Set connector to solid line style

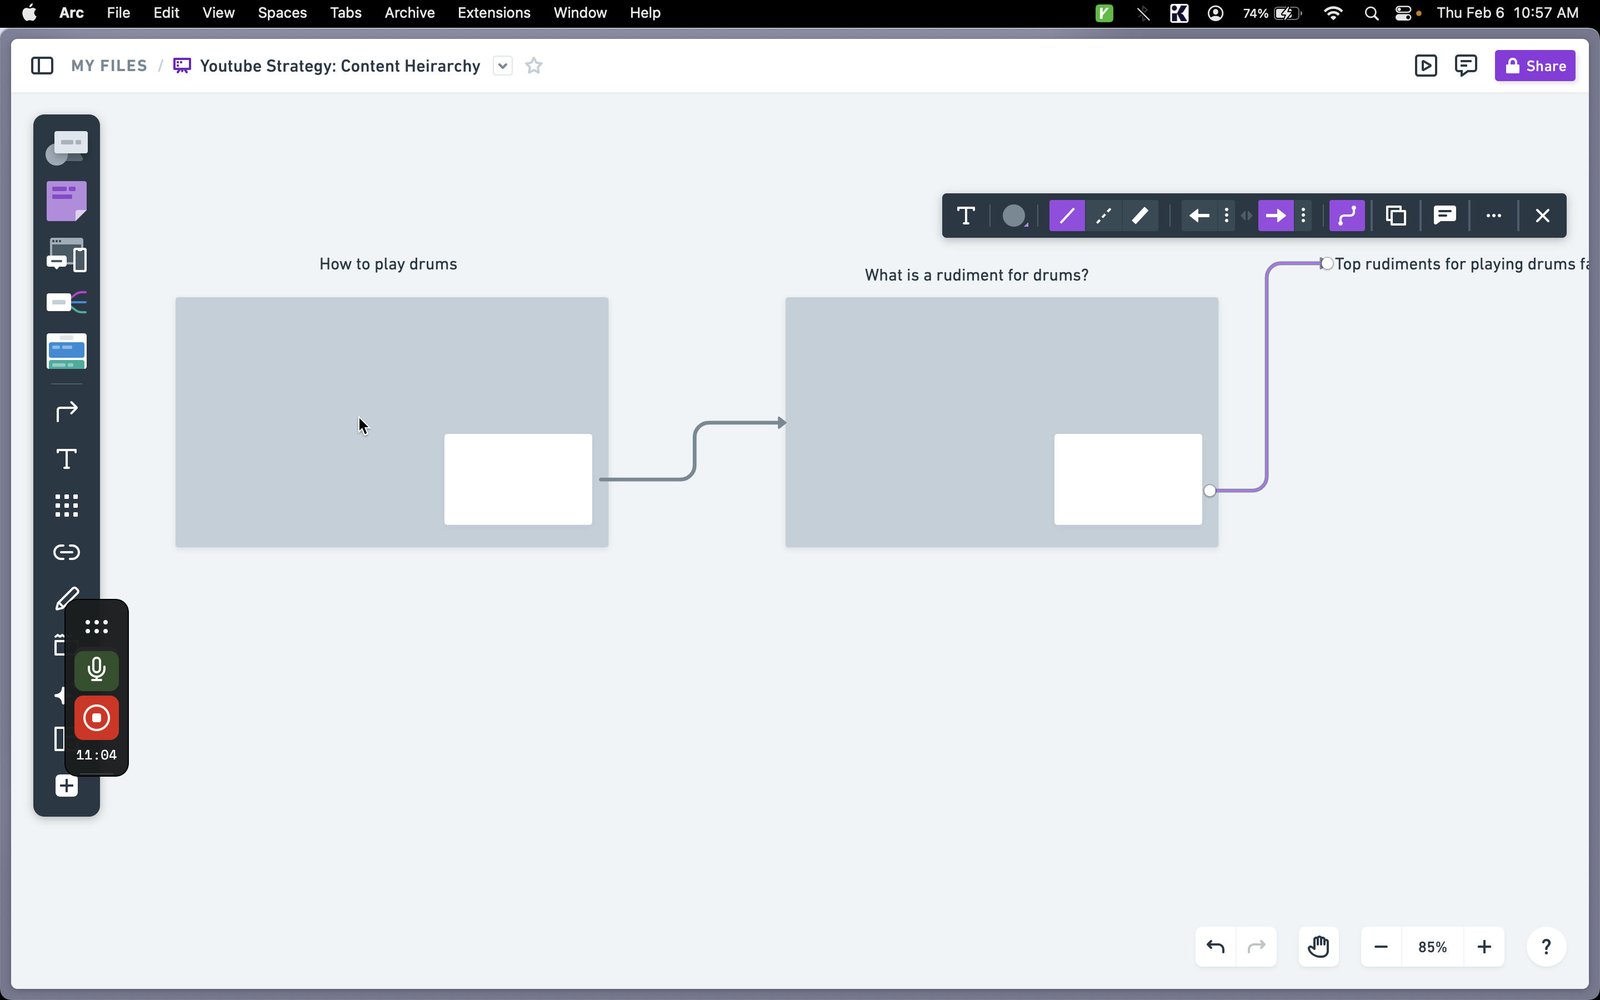tap(1066, 216)
